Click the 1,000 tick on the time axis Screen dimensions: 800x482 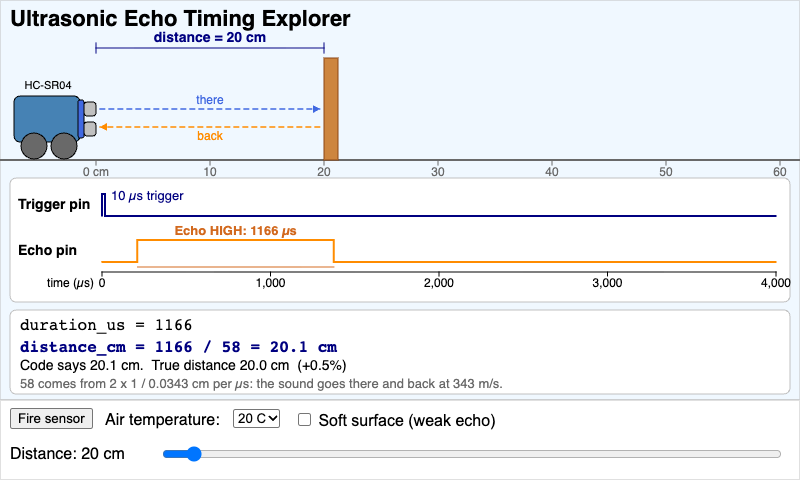click(270, 283)
